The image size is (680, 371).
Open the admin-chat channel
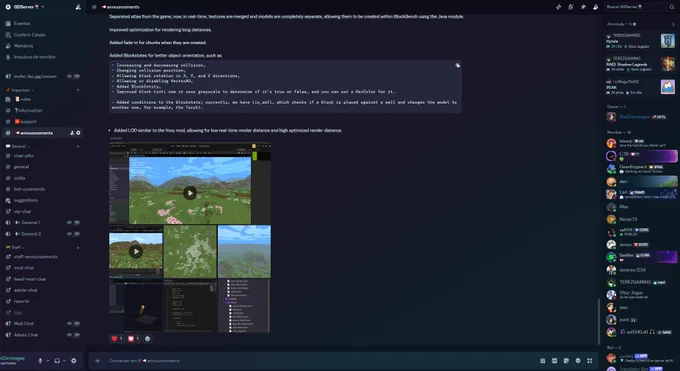pyautogui.click(x=42, y=290)
